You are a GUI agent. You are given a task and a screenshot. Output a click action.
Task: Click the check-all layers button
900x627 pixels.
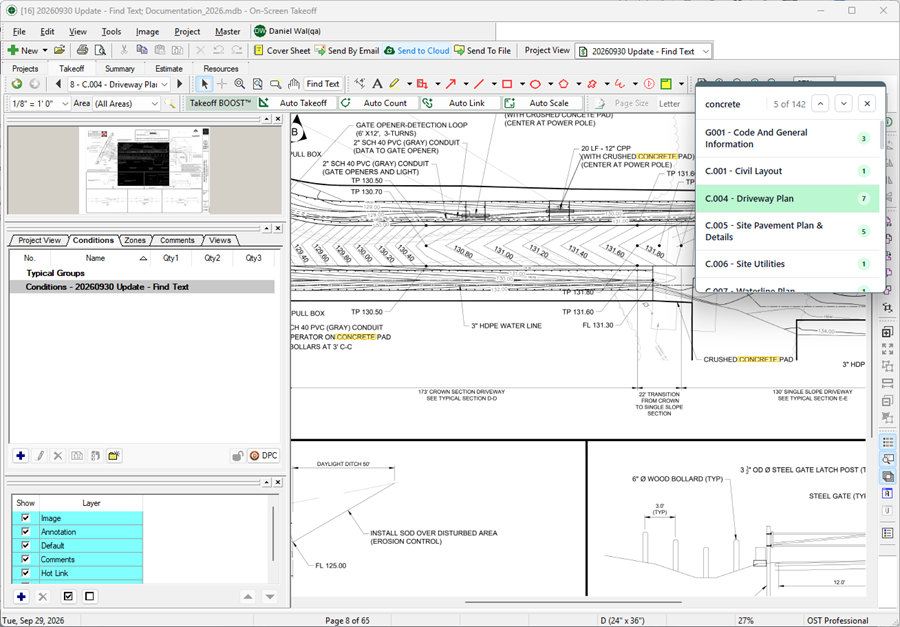tap(68, 597)
